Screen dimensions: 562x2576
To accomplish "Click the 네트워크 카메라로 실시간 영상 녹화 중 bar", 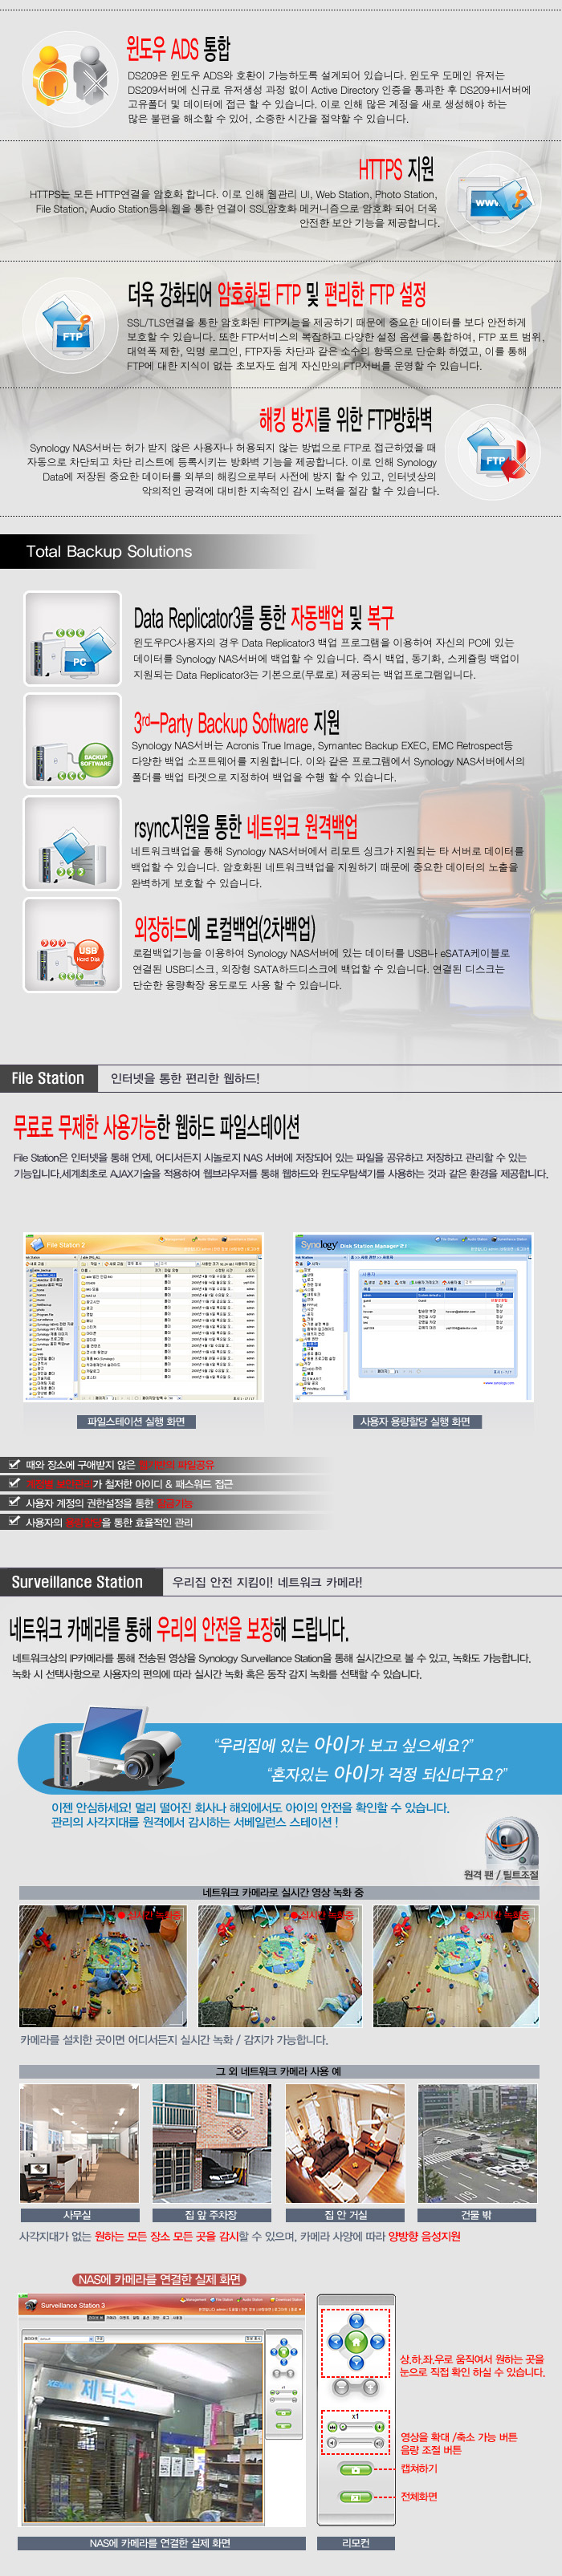I will tap(280, 1892).
